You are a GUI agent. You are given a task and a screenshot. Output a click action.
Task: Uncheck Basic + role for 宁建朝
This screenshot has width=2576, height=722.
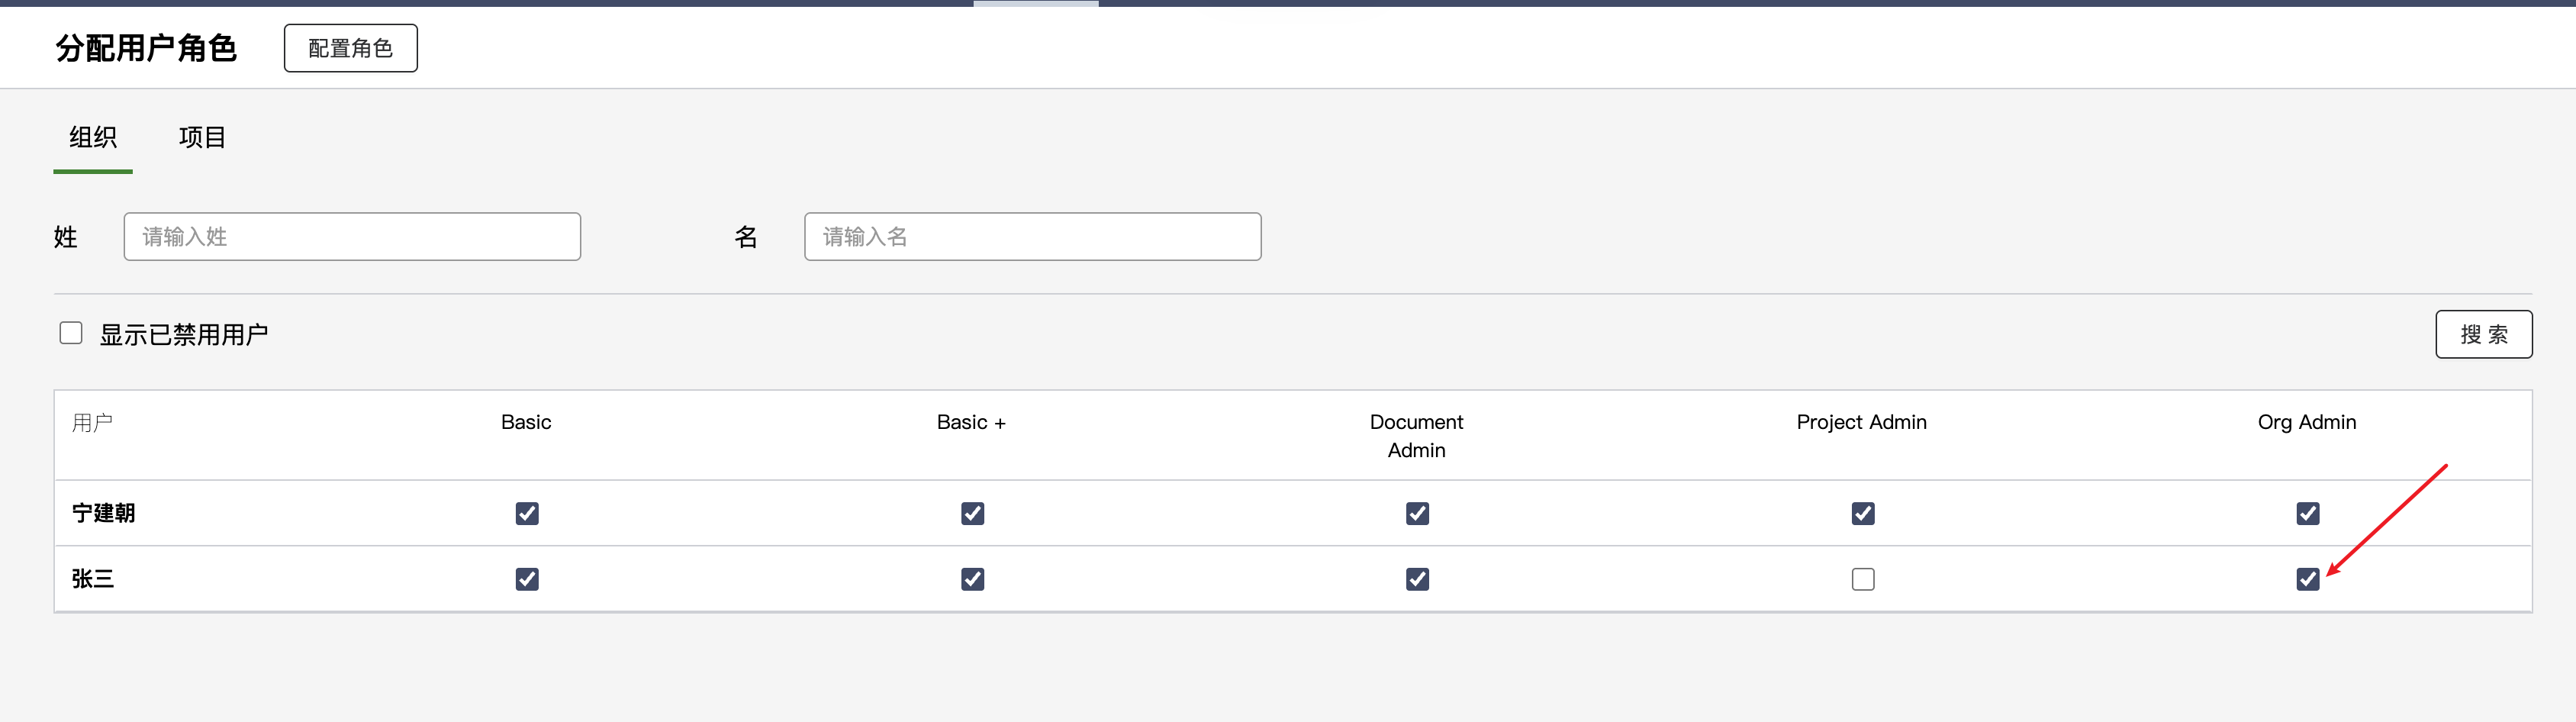[x=972, y=513]
